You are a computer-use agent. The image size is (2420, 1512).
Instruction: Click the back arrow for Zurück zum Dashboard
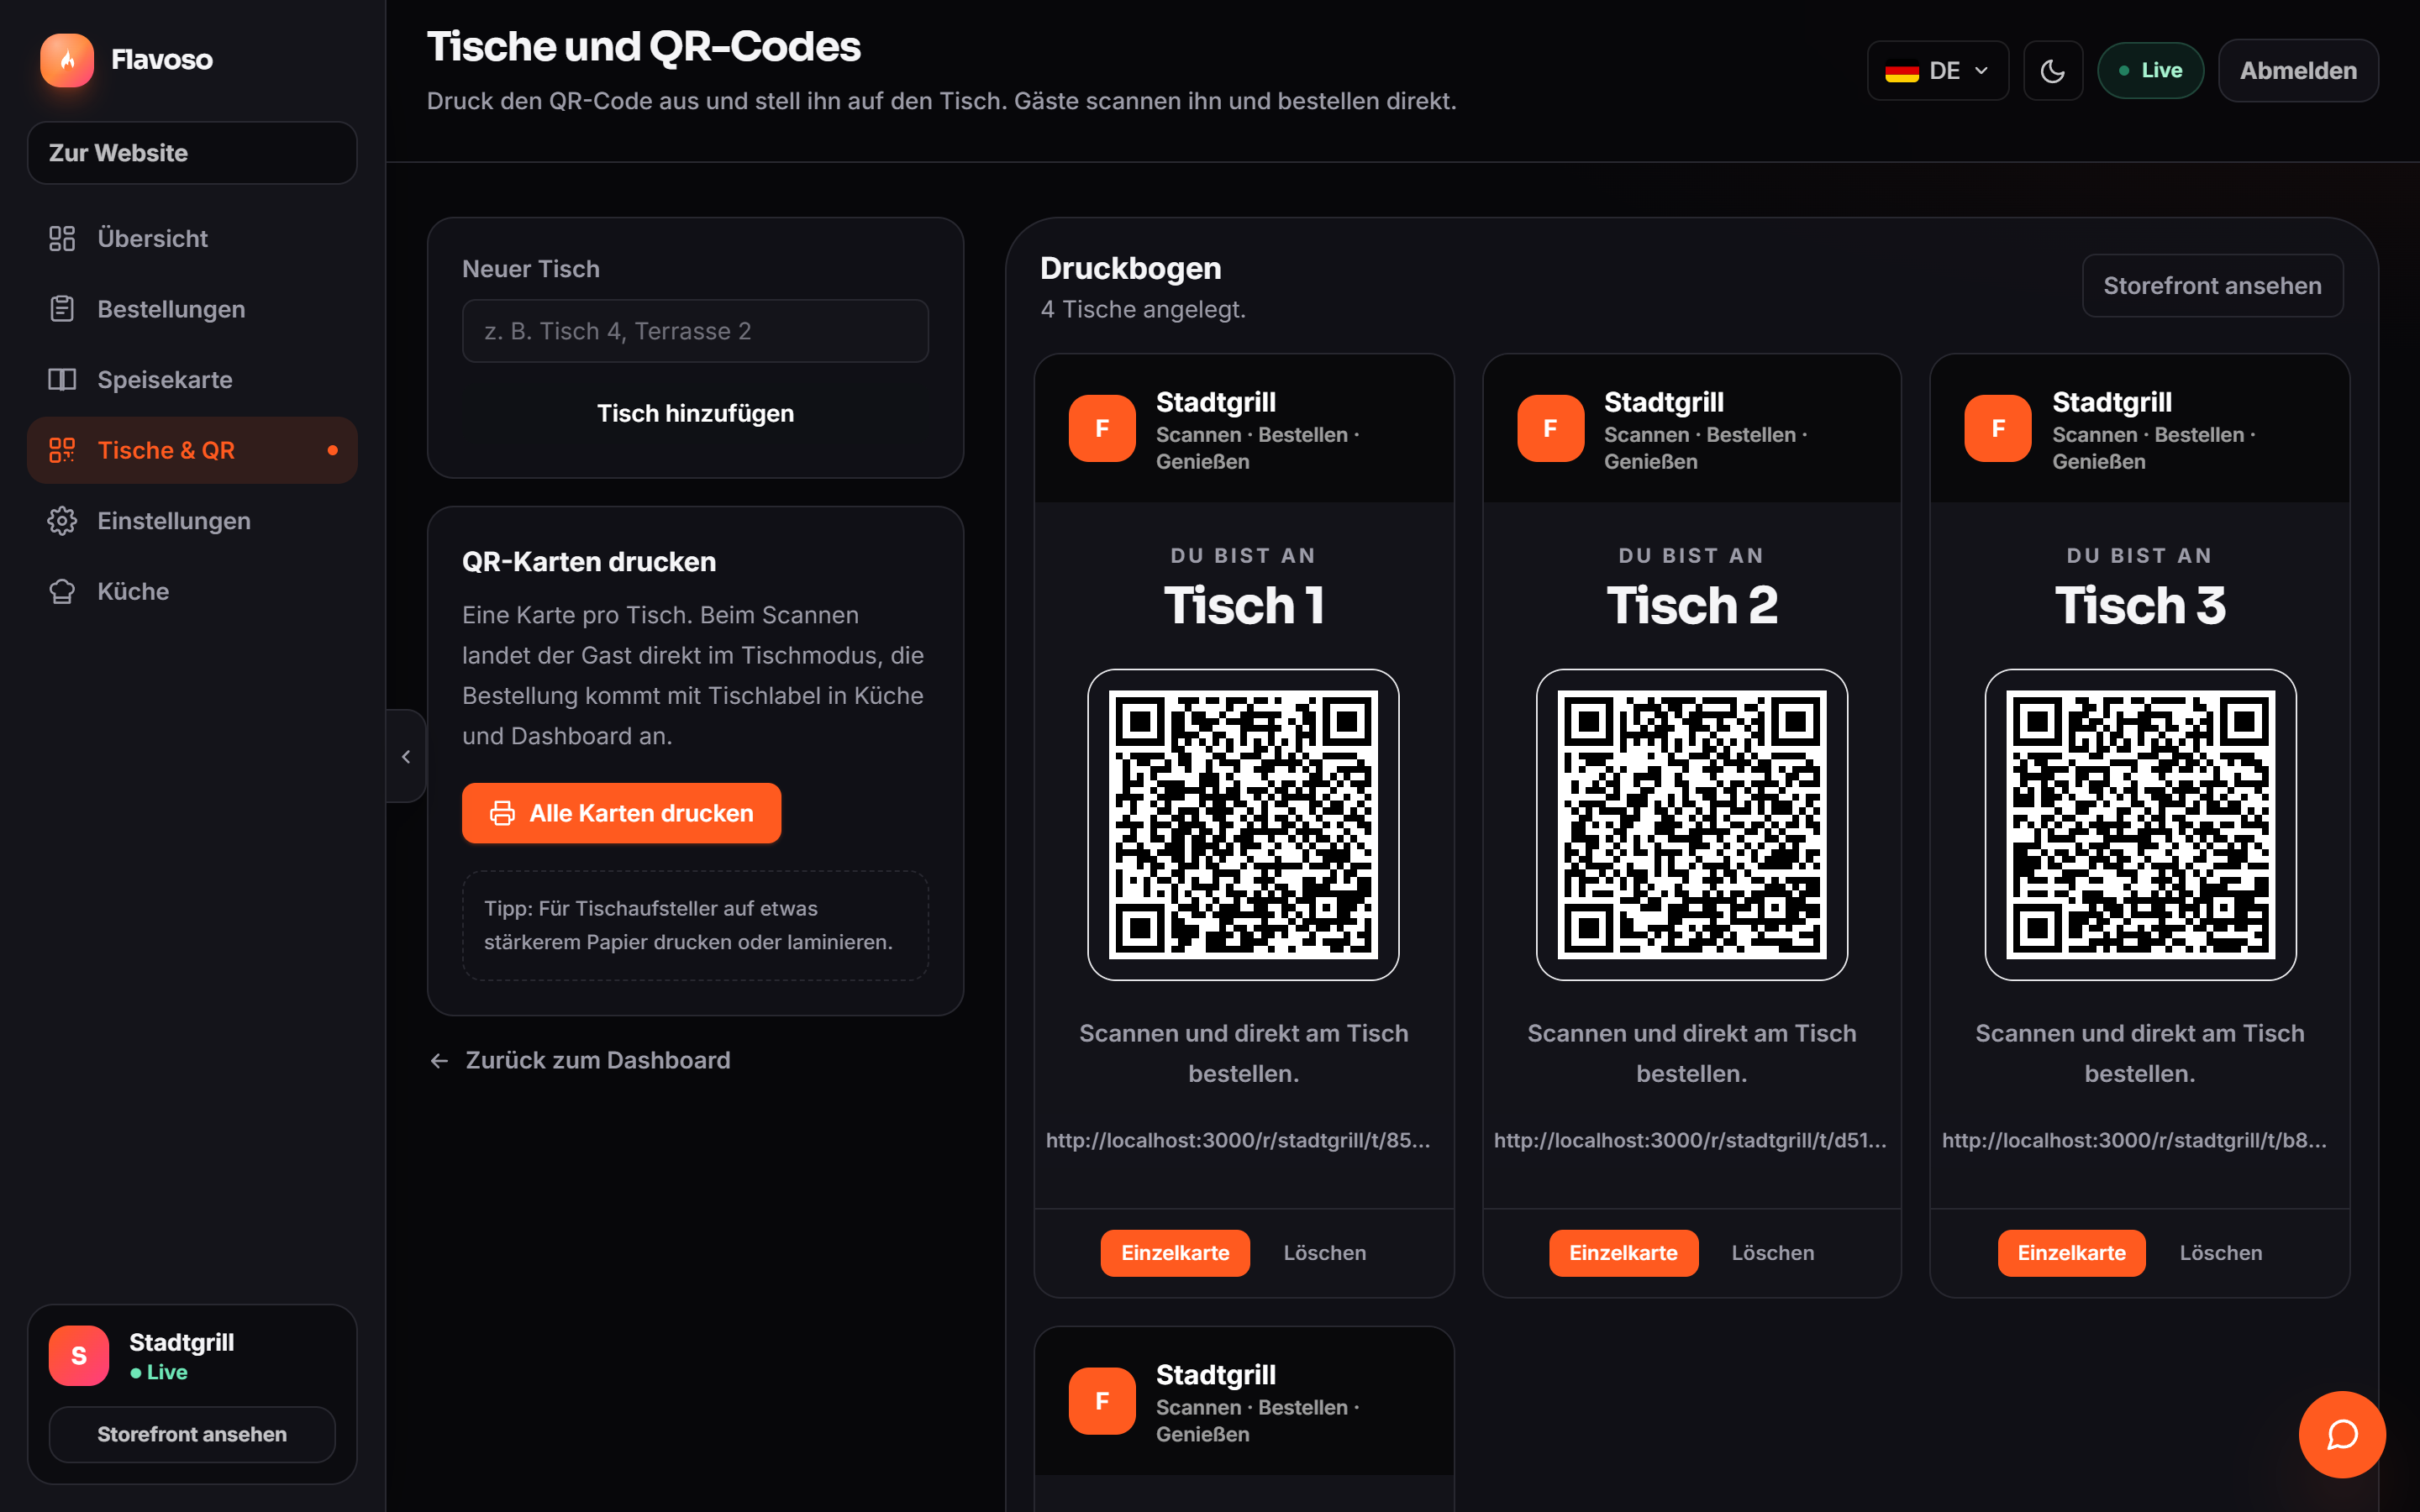[x=439, y=1060]
